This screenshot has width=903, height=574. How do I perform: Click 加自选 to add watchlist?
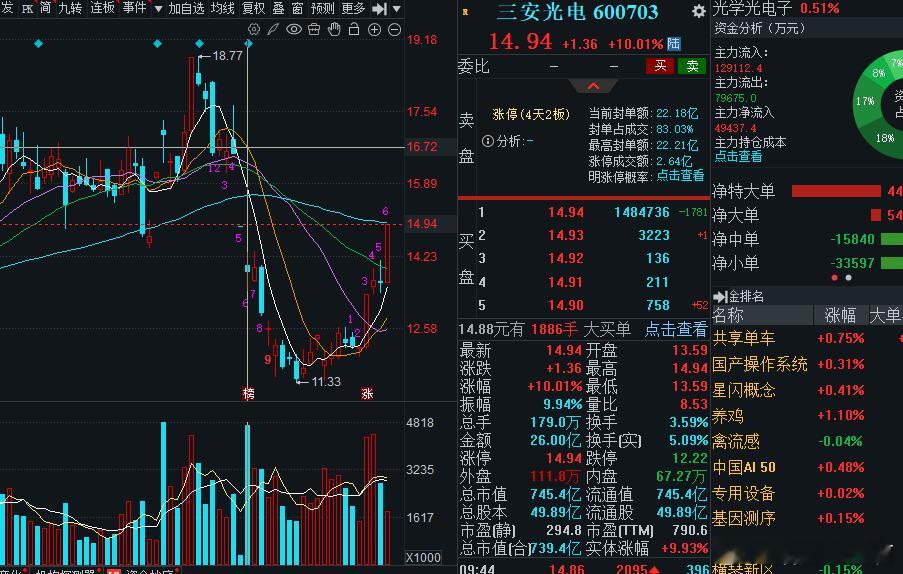coord(186,8)
